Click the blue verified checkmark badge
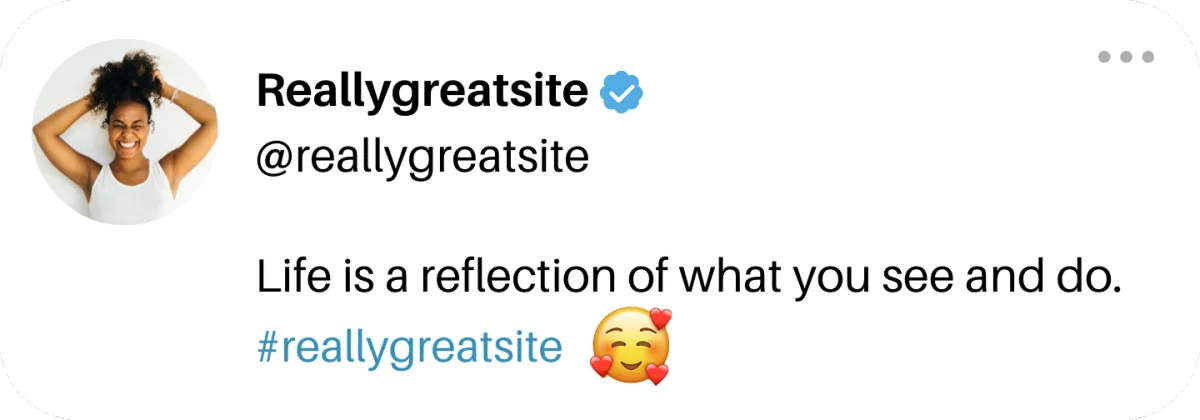The image size is (1200, 420). tap(621, 93)
